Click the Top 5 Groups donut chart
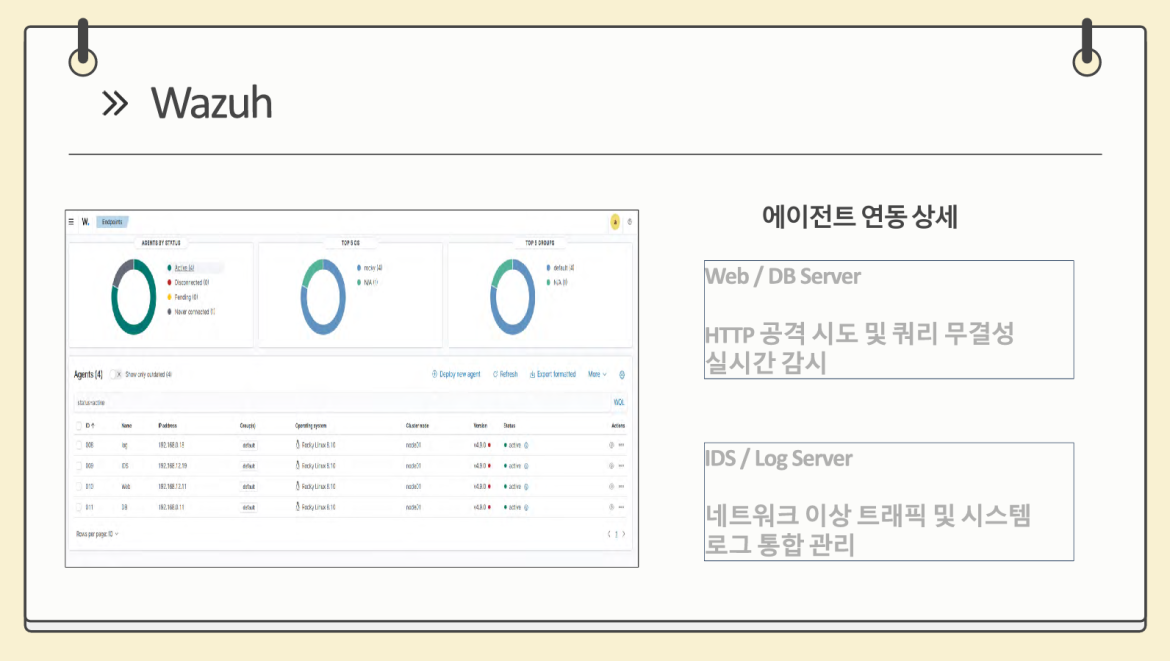Viewport: 1170px width, 661px height. [513, 297]
